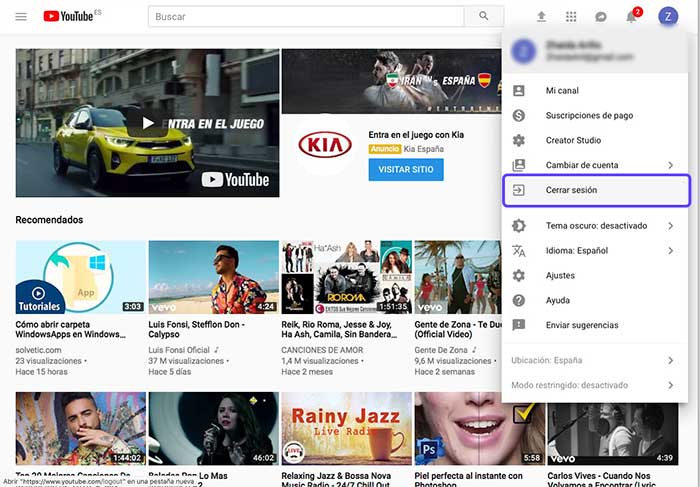Open Ayuda menu entry
The height and width of the screenshot is (487, 700).
click(x=595, y=300)
